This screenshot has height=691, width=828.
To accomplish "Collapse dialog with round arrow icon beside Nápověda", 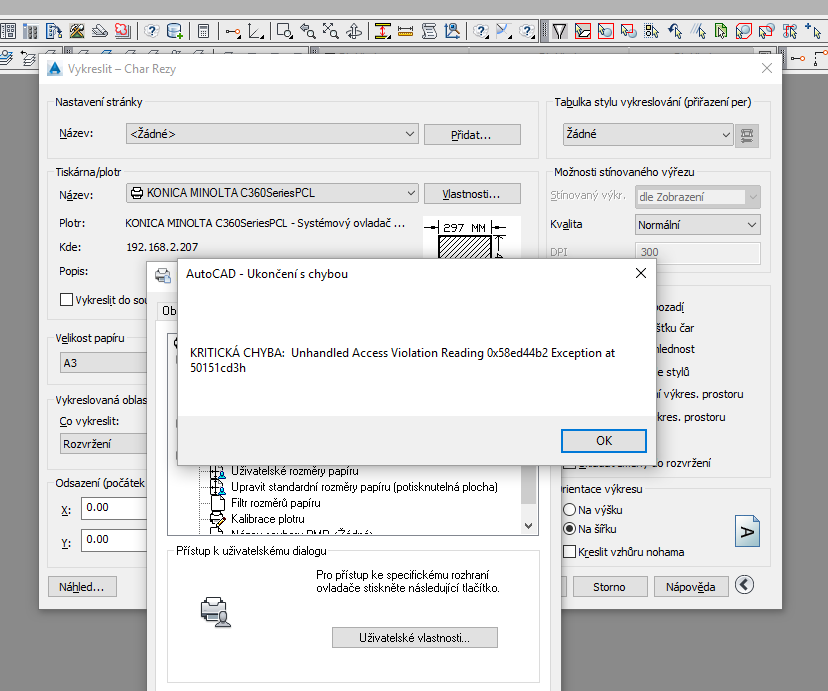I will point(744,586).
